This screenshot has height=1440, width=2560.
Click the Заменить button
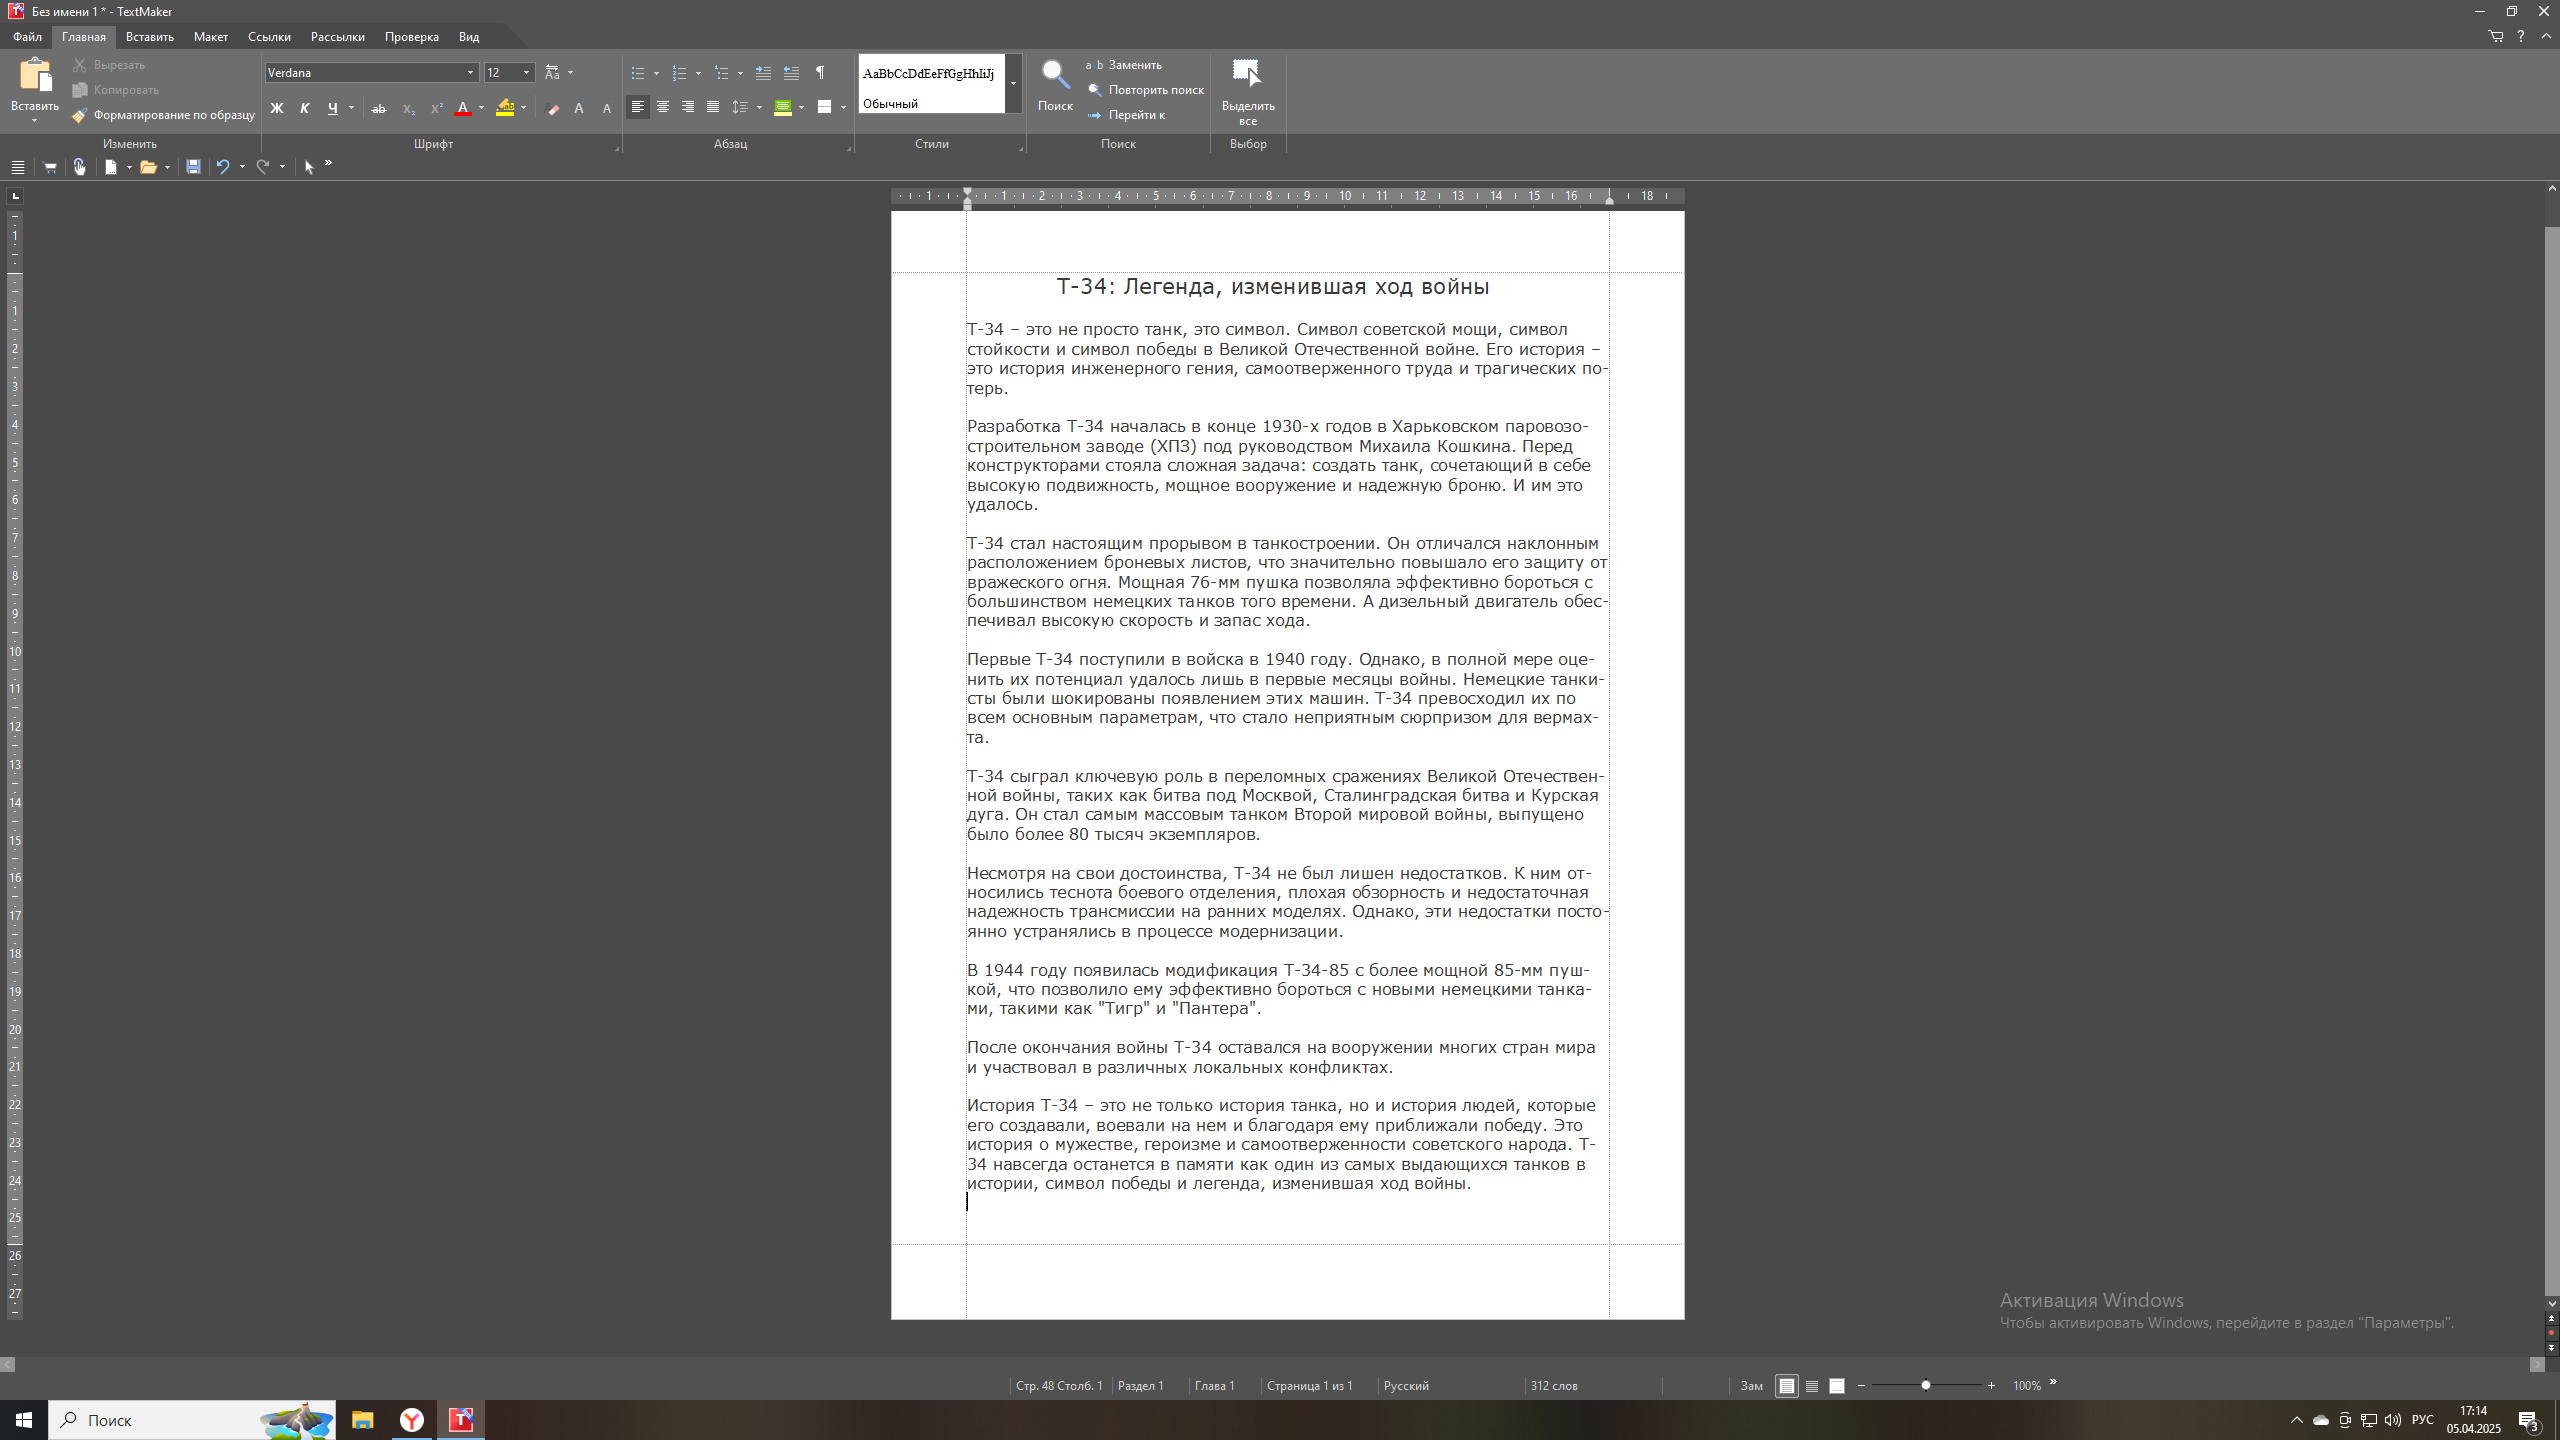click(x=1134, y=65)
